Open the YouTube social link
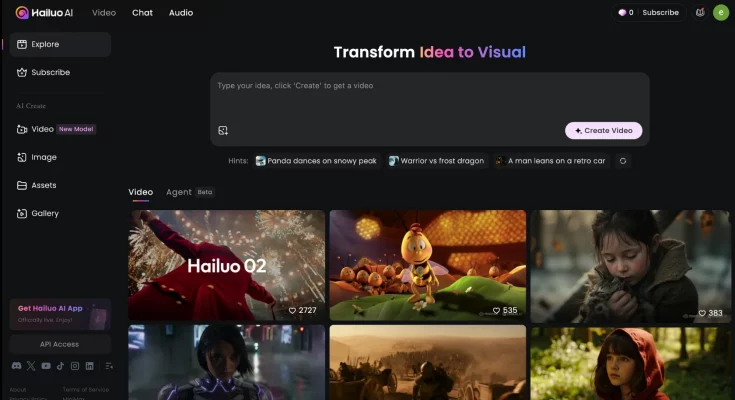Image resolution: width=735 pixels, height=400 pixels. pyautogui.click(x=46, y=366)
